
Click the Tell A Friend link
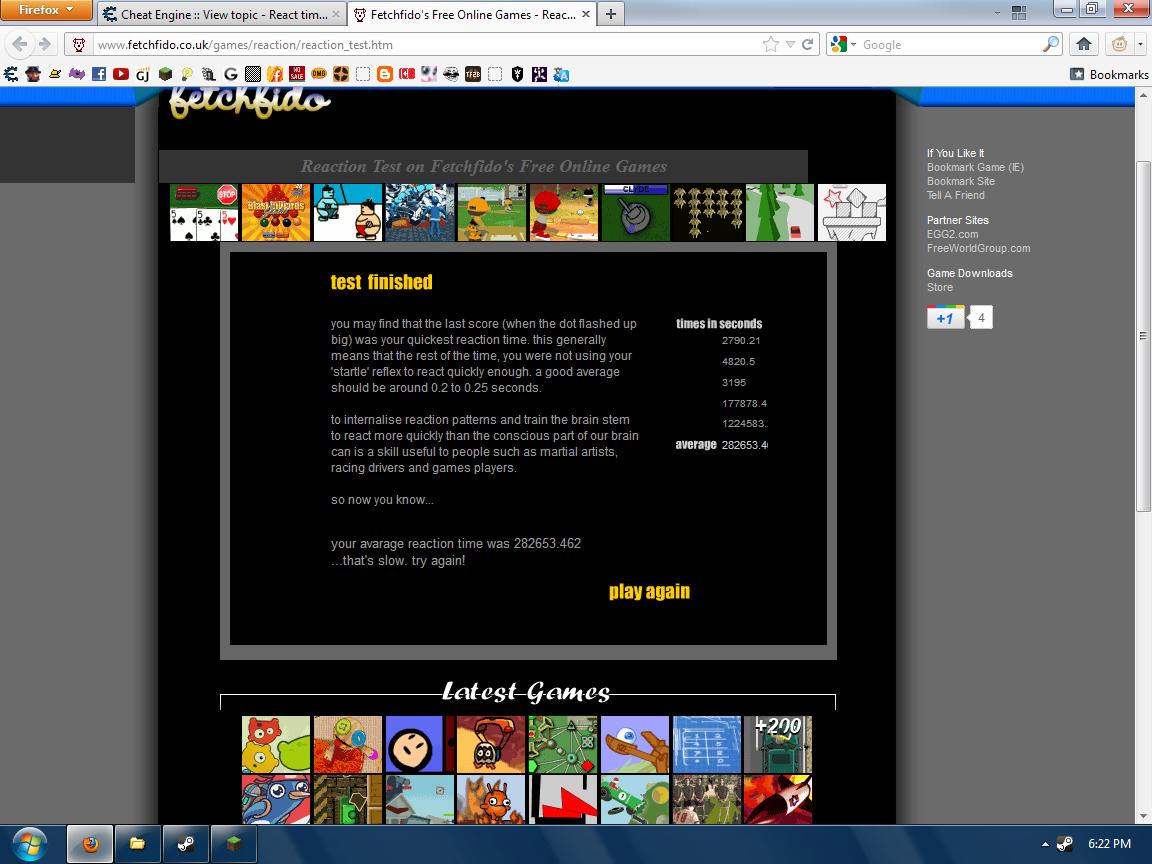(x=955, y=195)
